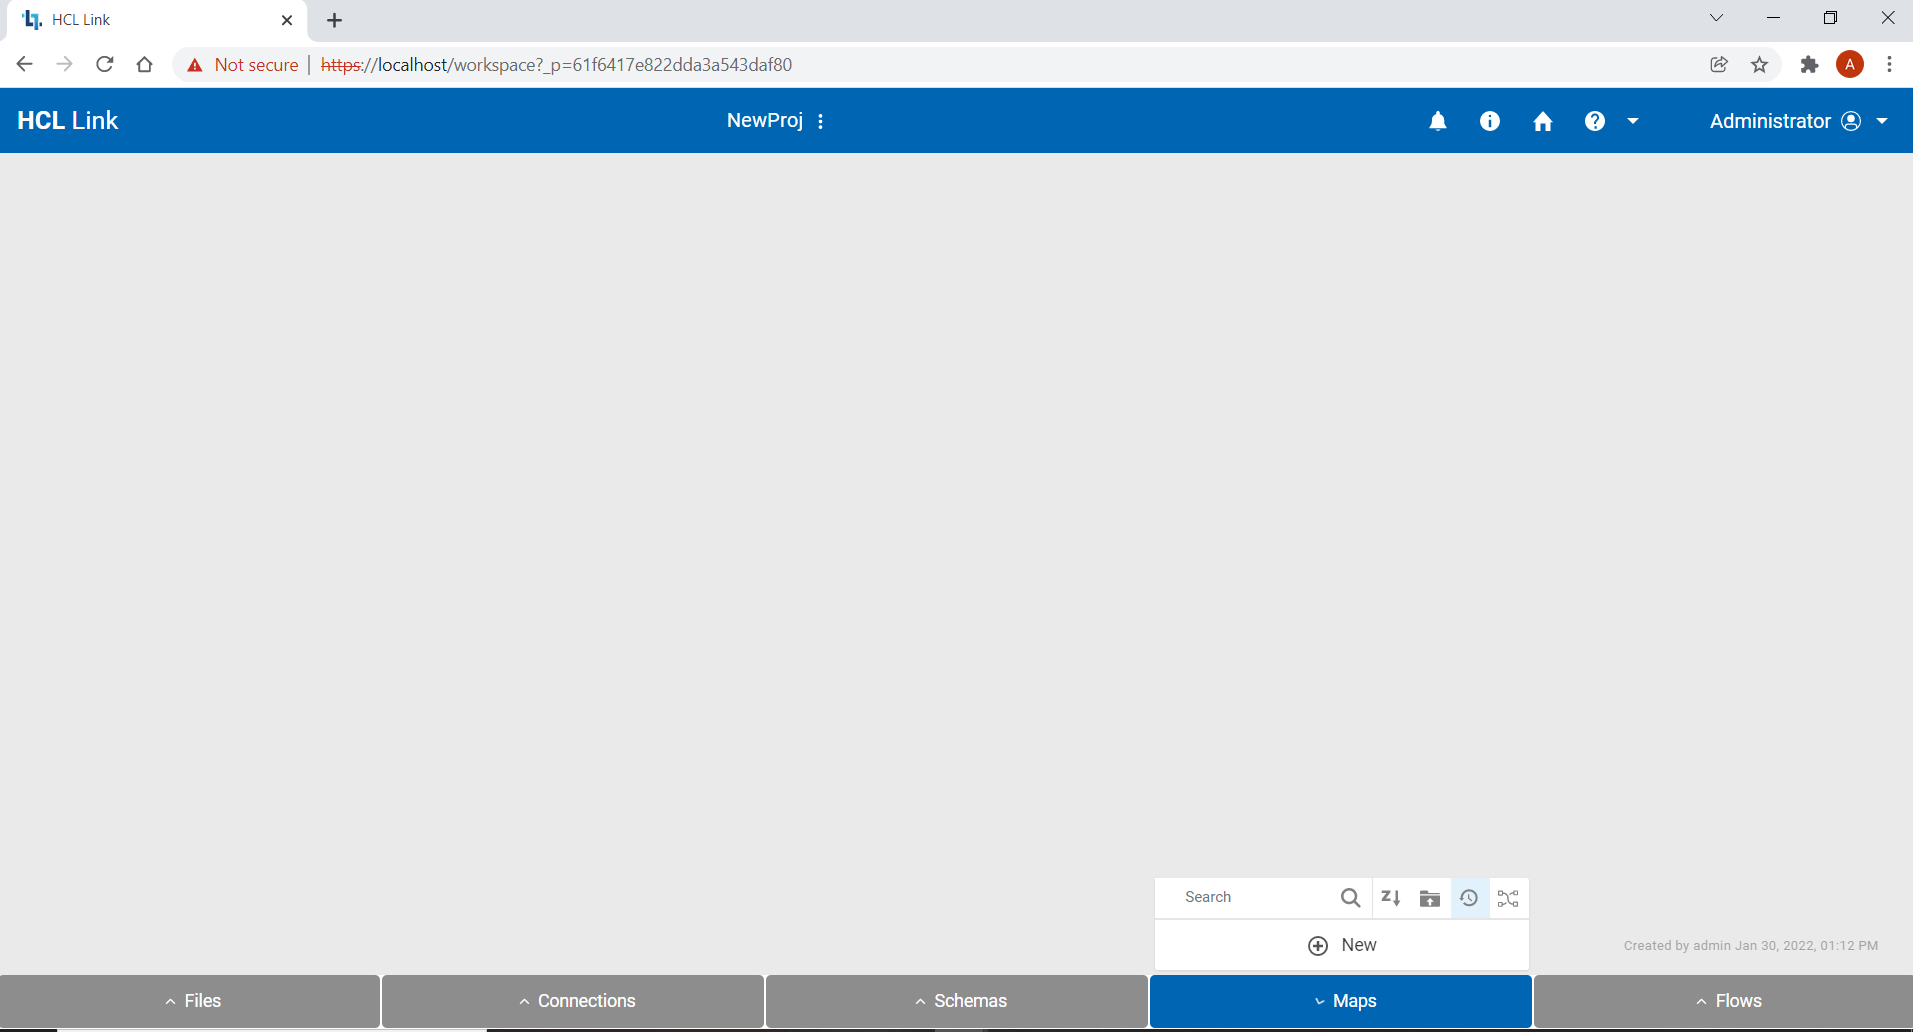Import a map using the folder upload icon
This screenshot has height=1032, width=1913.
tap(1429, 897)
